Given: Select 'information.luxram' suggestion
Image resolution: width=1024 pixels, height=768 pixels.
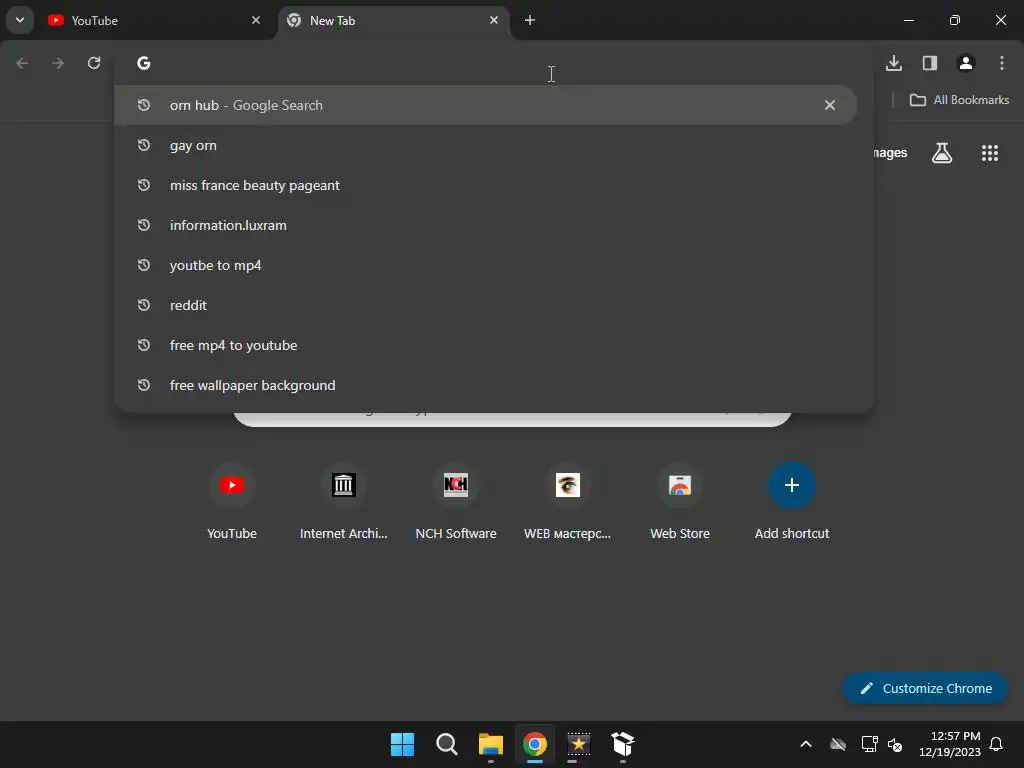Looking at the screenshot, I should pyautogui.click(x=486, y=225).
